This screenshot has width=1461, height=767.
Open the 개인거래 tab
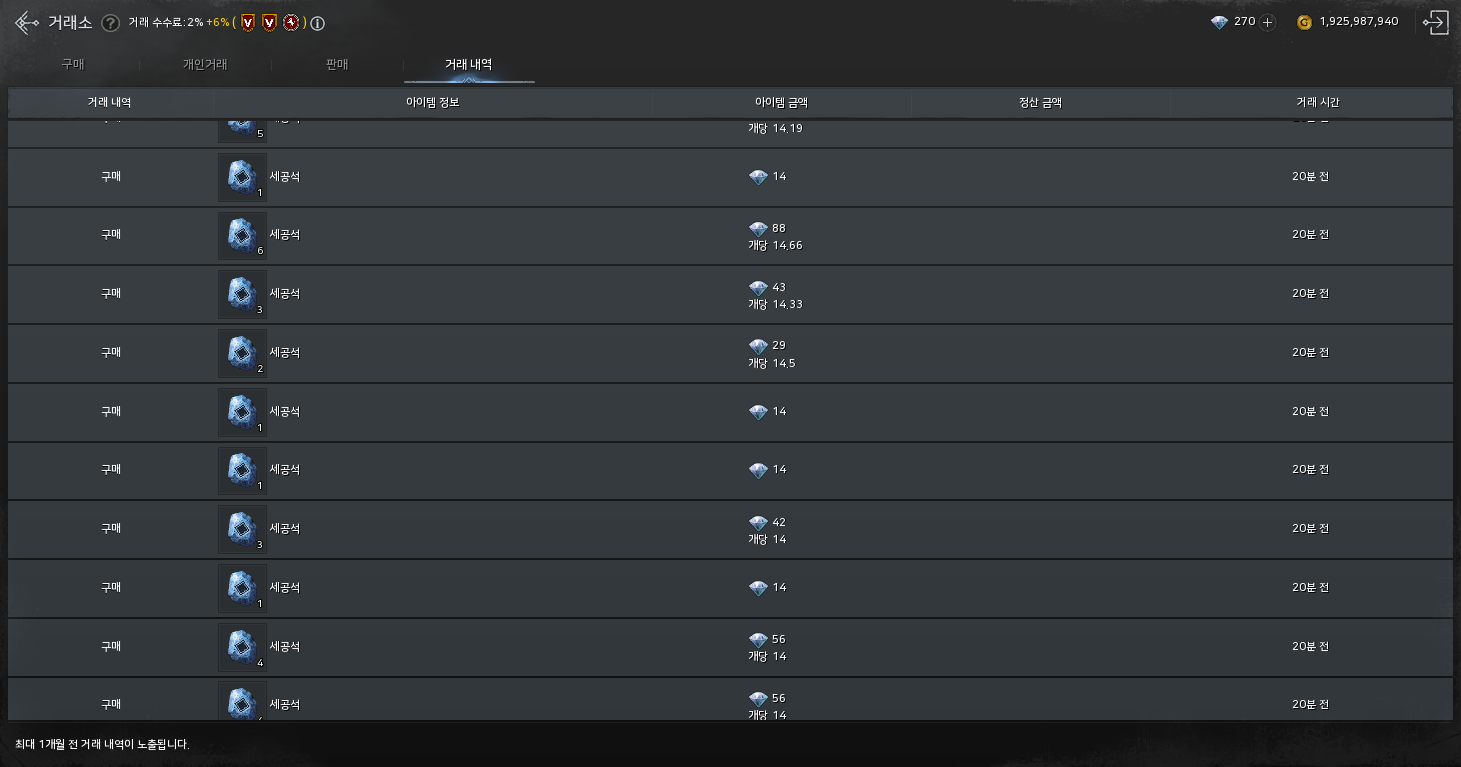(205, 64)
